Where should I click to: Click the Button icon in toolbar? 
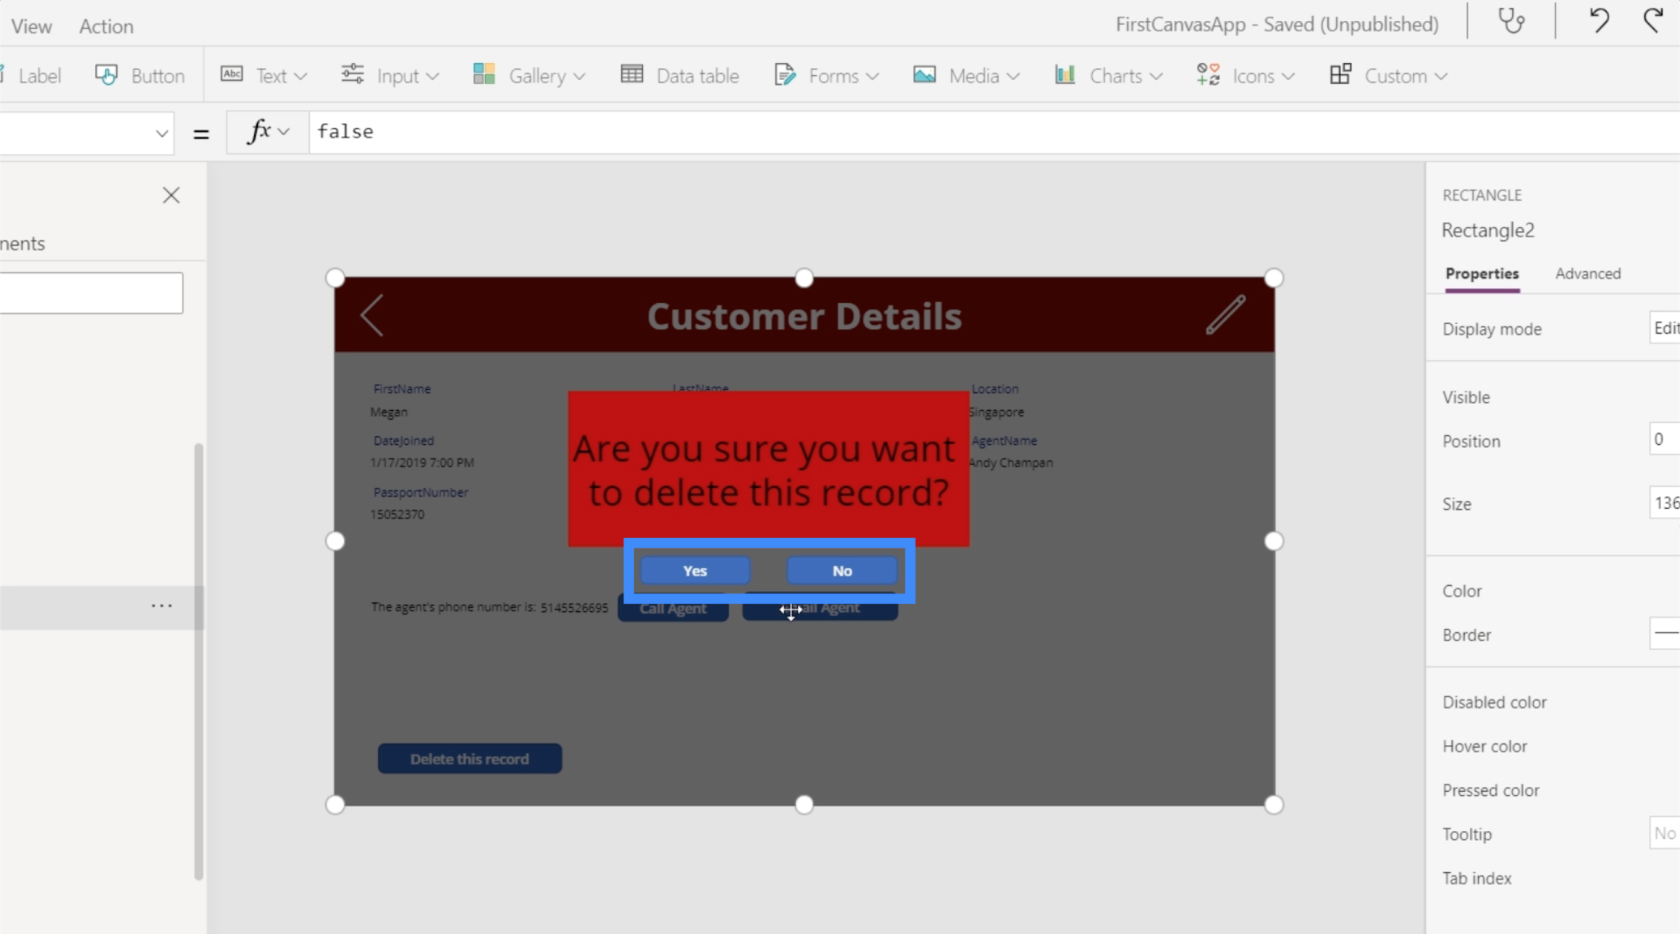(106, 75)
